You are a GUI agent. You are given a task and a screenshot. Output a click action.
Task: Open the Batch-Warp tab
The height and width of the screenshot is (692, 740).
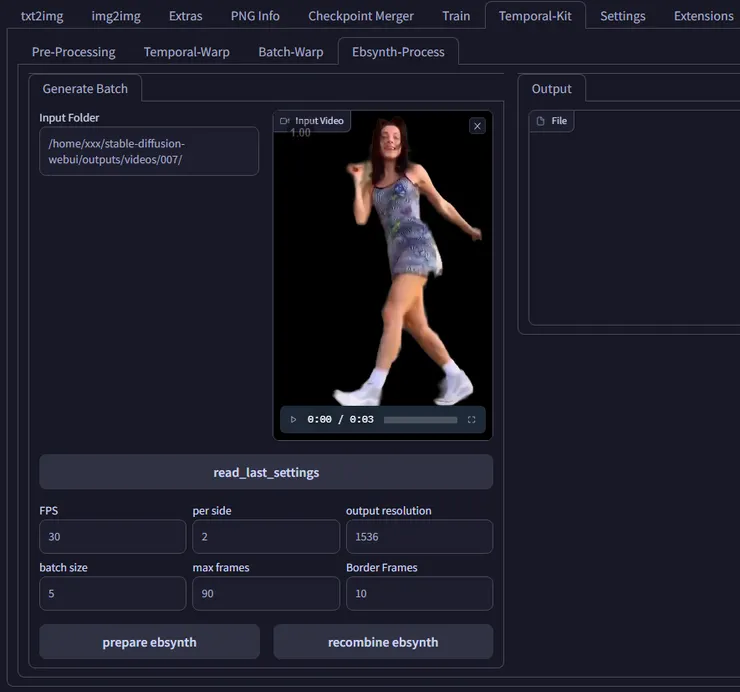[x=290, y=52]
